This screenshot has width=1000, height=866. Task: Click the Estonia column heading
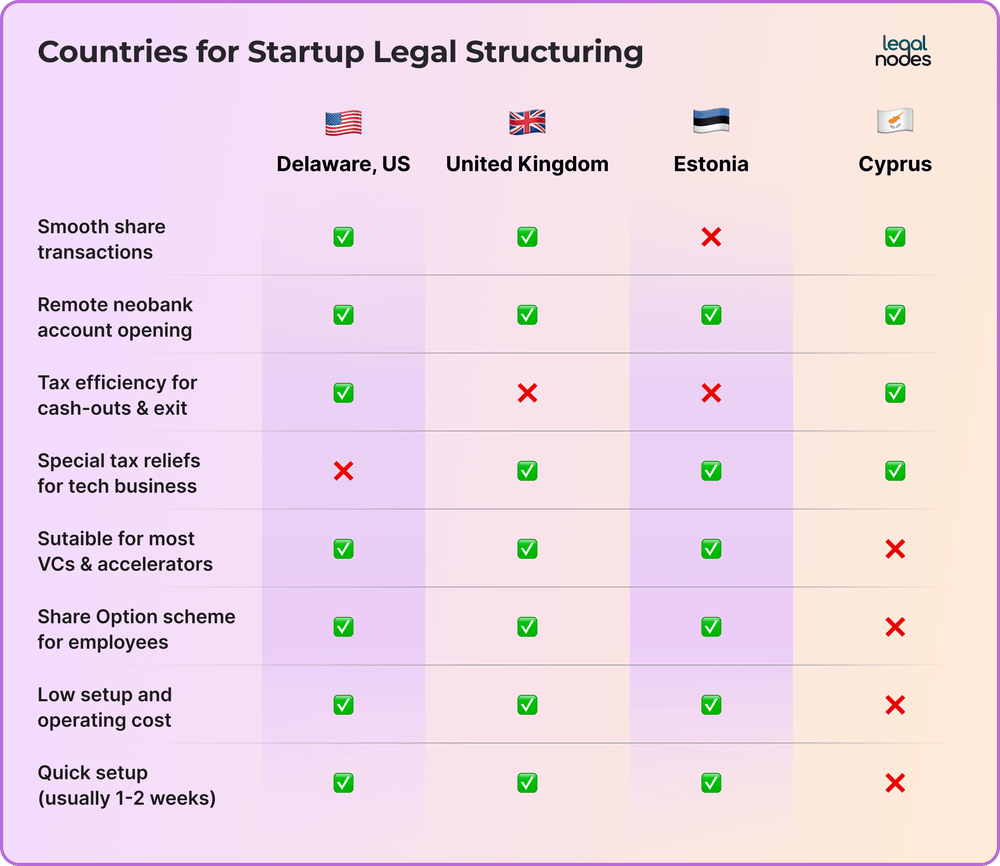pos(711,164)
